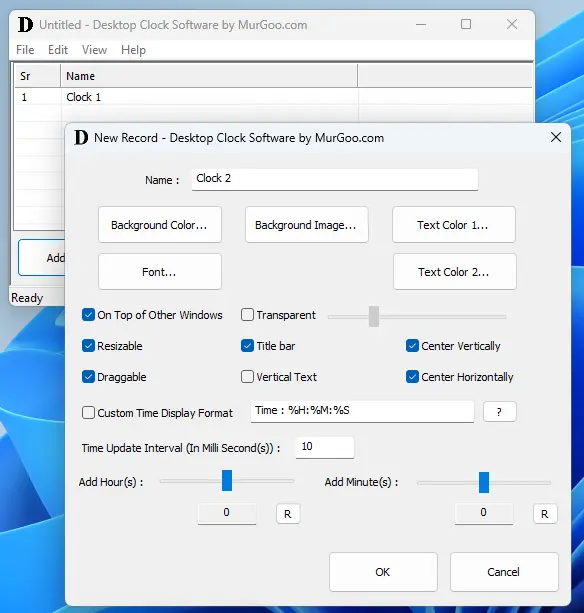Click the Background Image button
Image resolution: width=584 pixels, height=613 pixels.
tap(307, 225)
